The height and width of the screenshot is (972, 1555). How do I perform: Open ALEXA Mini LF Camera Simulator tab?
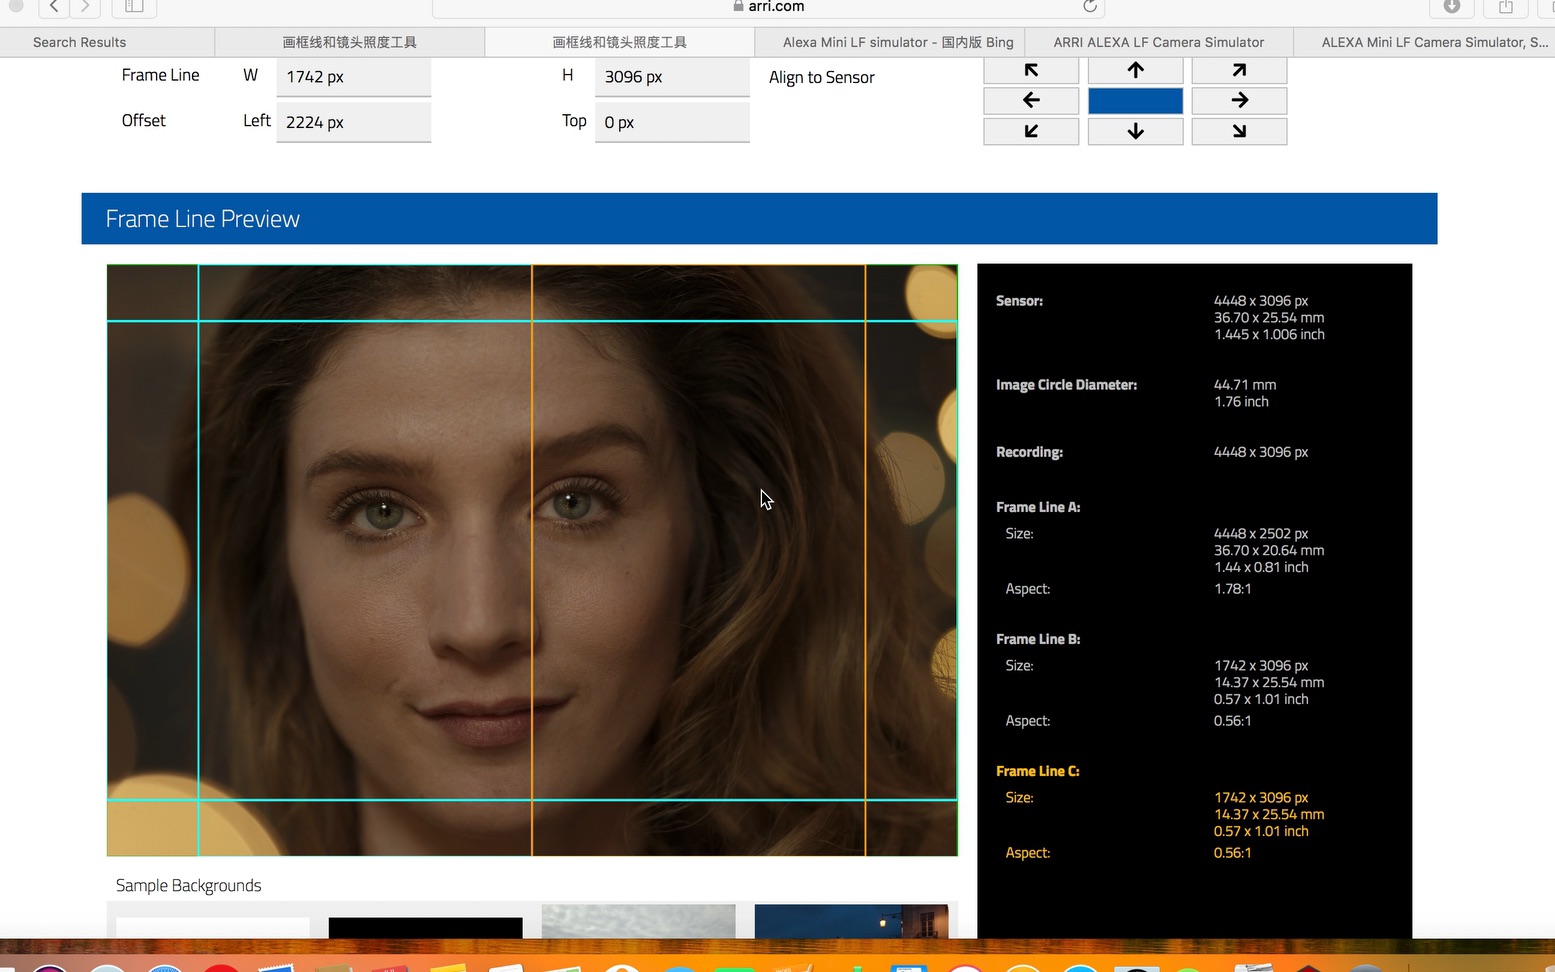[1424, 42]
